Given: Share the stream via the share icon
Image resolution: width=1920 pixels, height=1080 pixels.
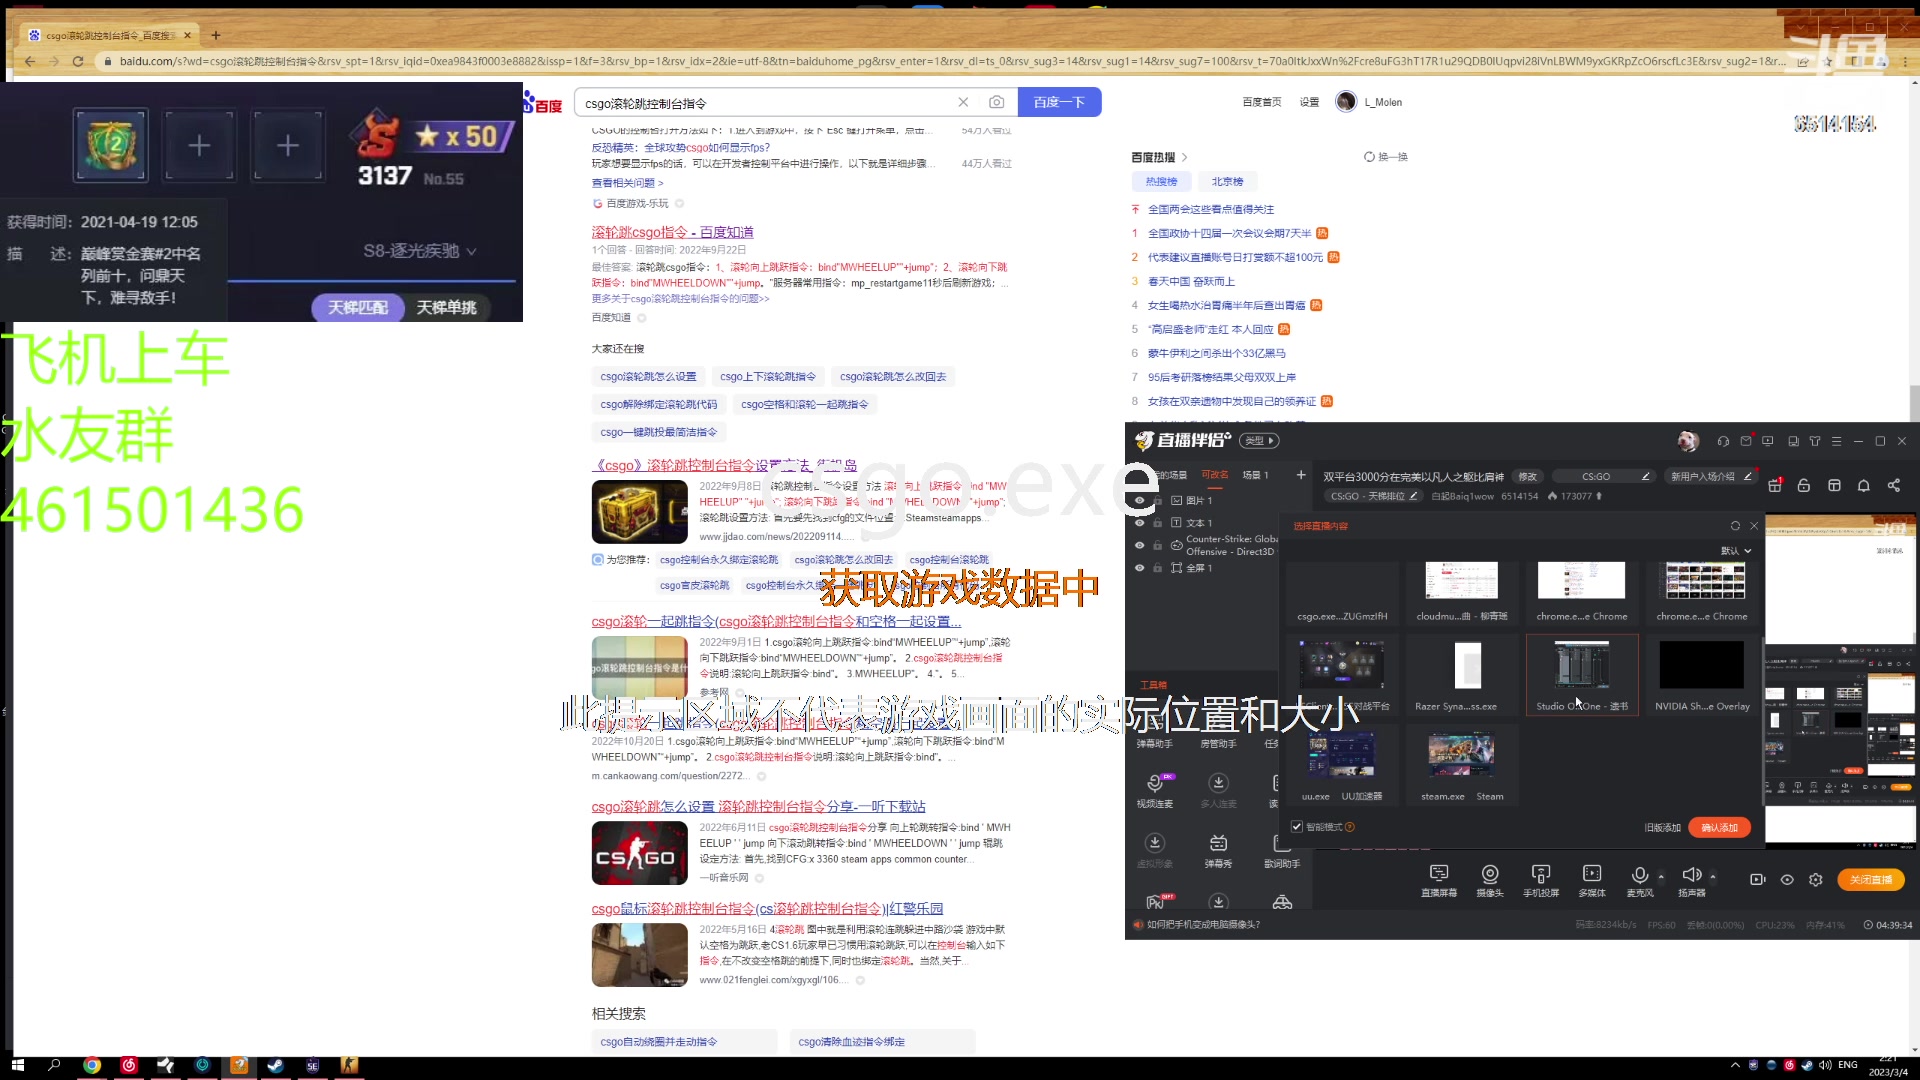Looking at the screenshot, I should 1894,485.
